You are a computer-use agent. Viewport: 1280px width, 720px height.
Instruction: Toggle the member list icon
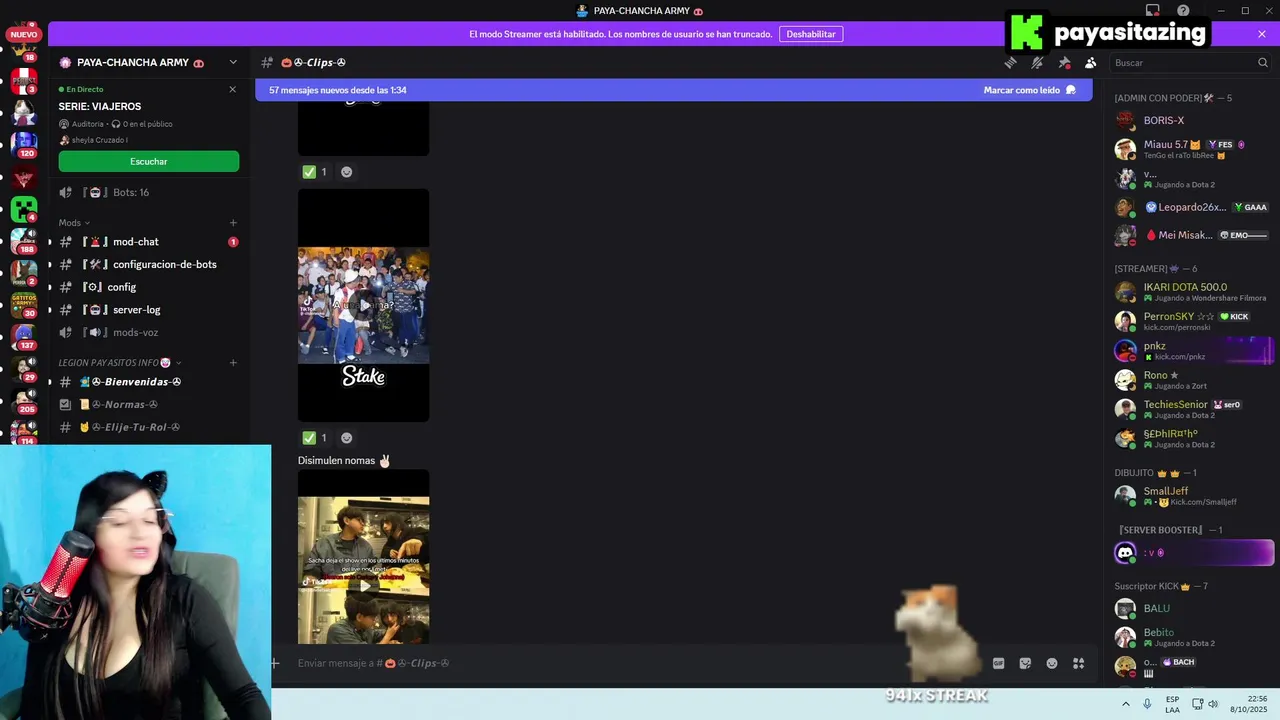click(1090, 62)
